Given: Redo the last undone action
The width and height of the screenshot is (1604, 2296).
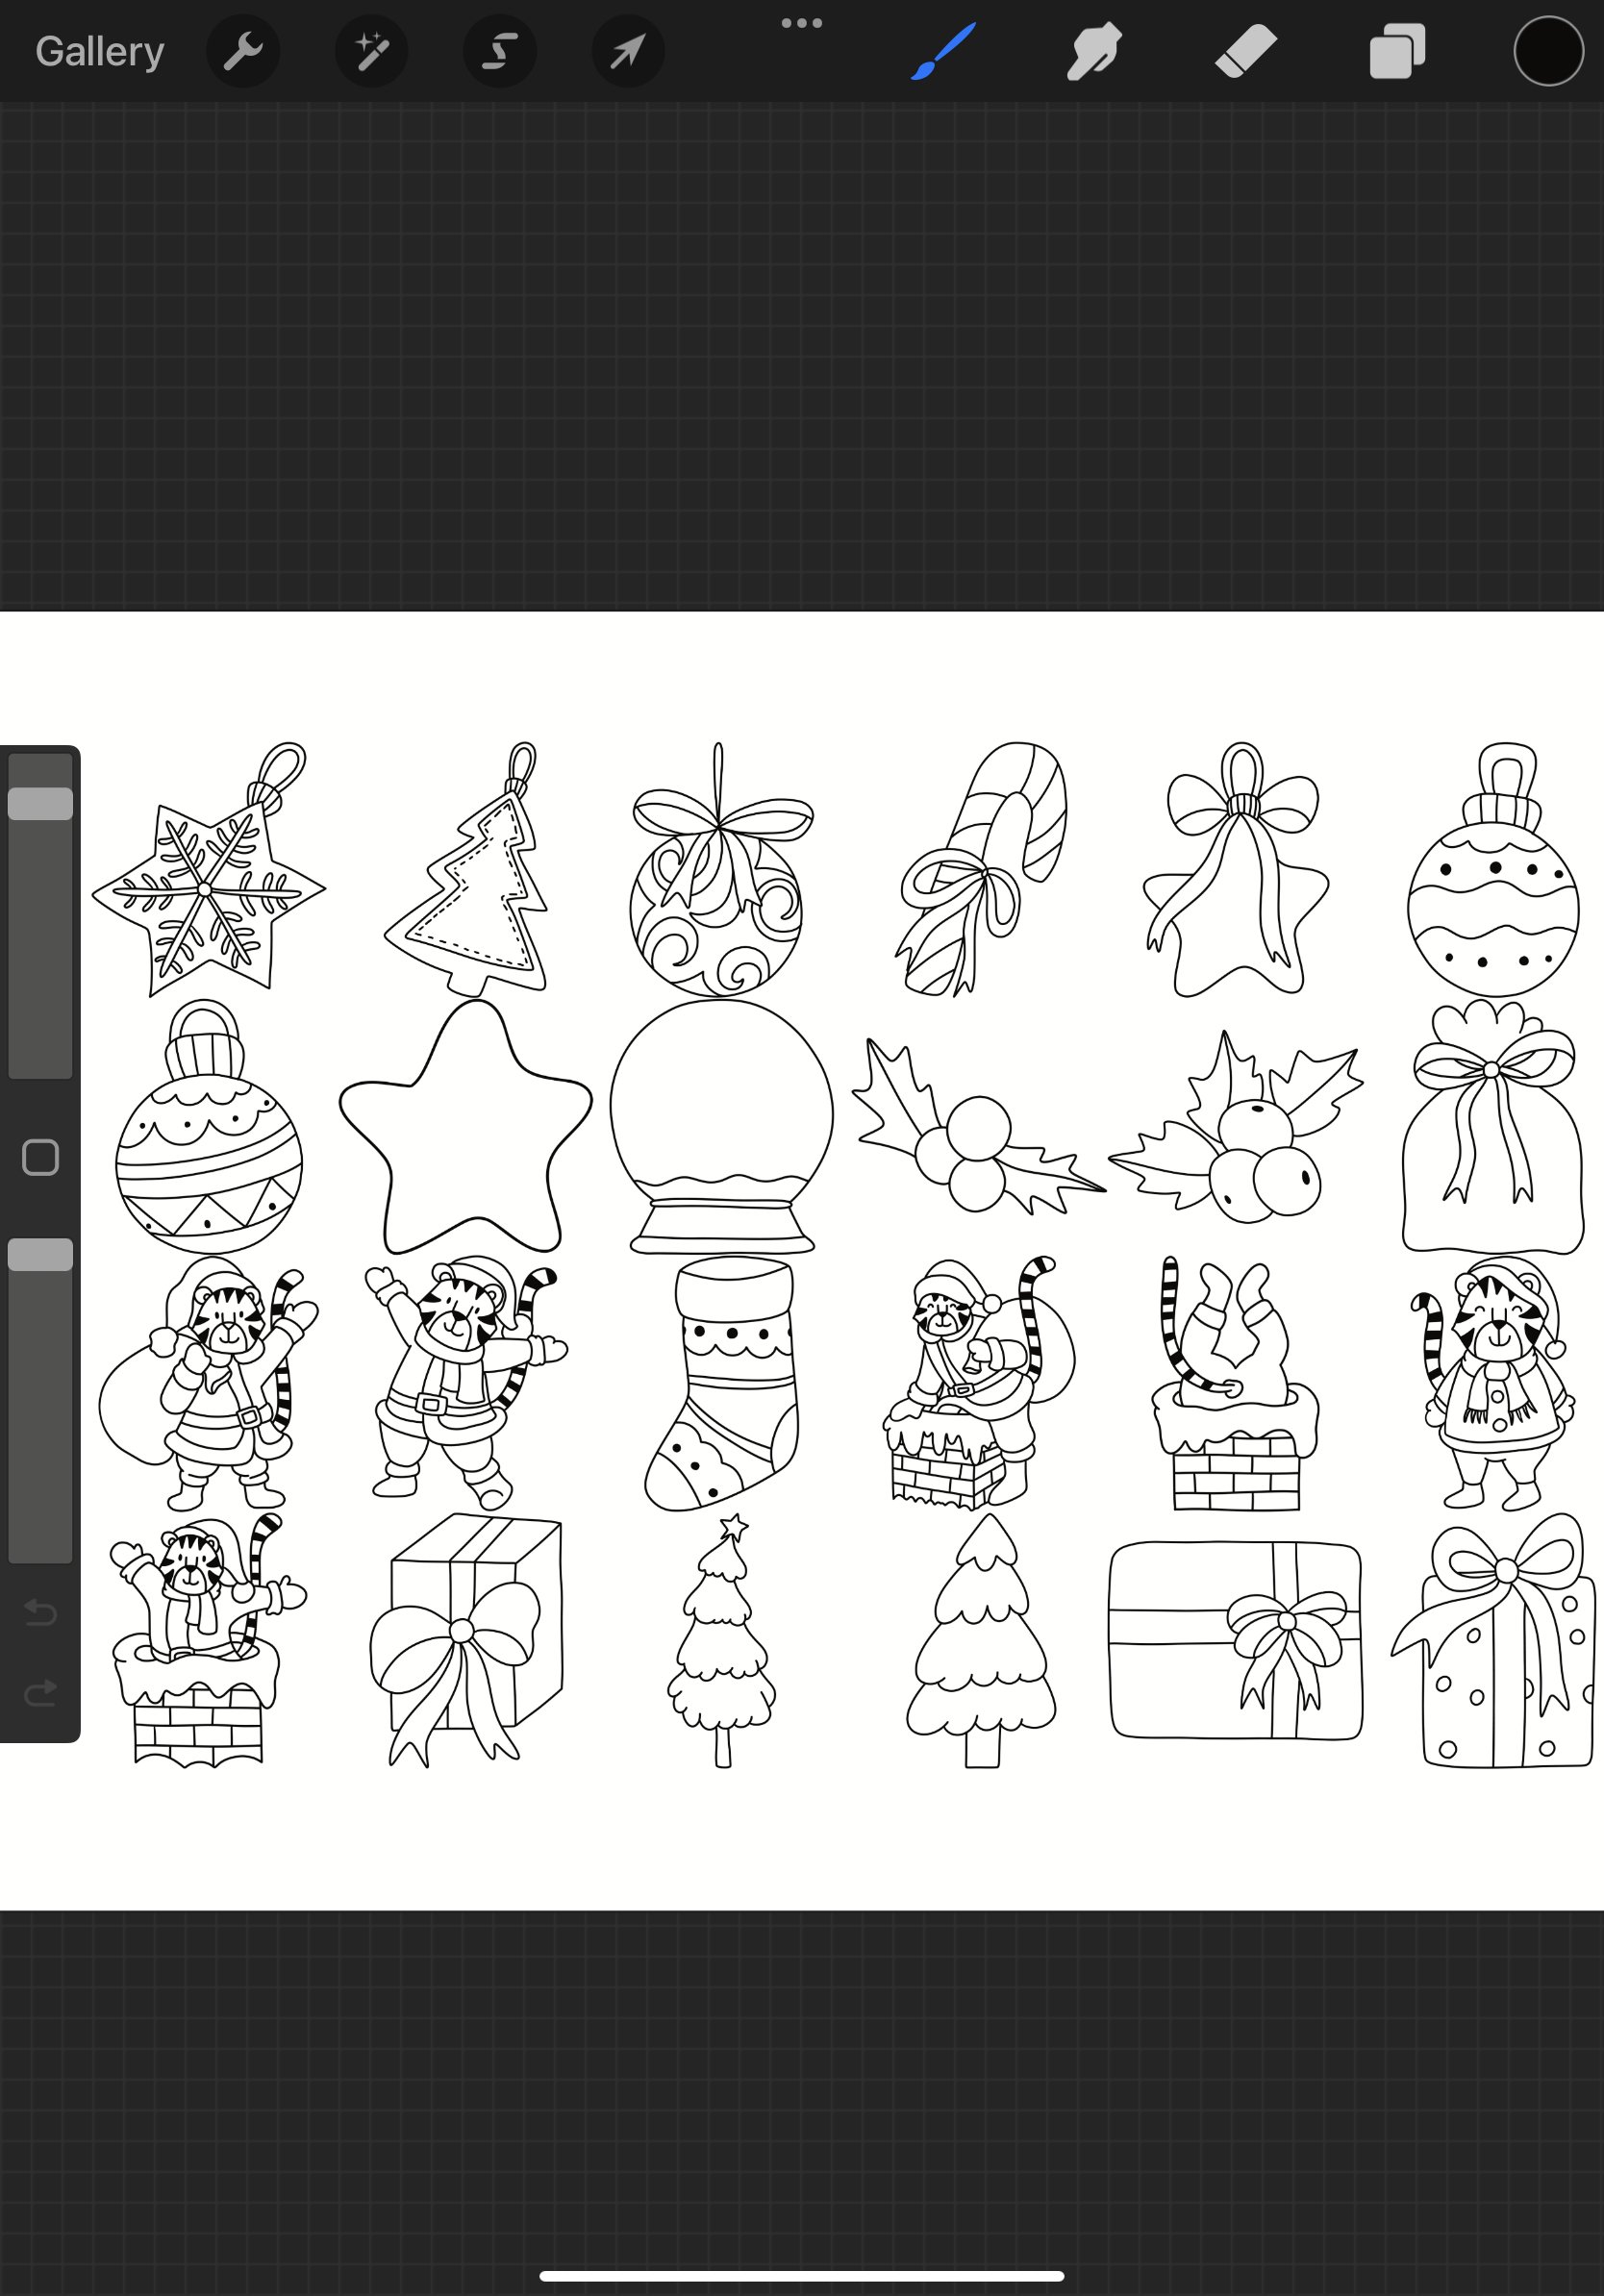Looking at the screenshot, I should (40, 1692).
